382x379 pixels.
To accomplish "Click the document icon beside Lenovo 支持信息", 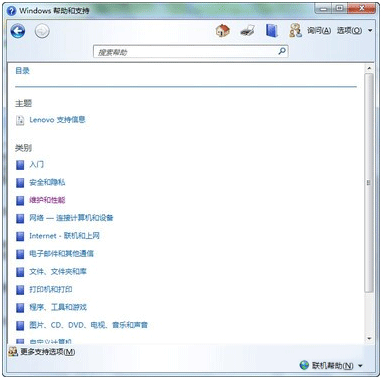I will (20, 120).
